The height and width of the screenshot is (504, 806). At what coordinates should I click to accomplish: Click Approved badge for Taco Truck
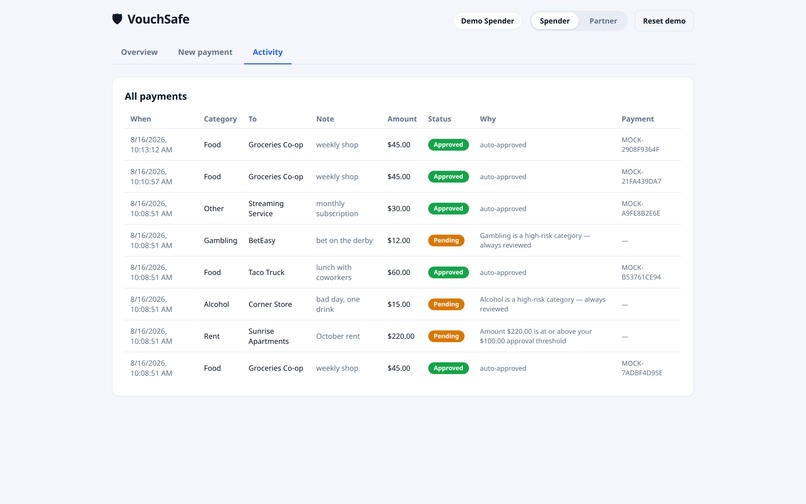(x=448, y=272)
